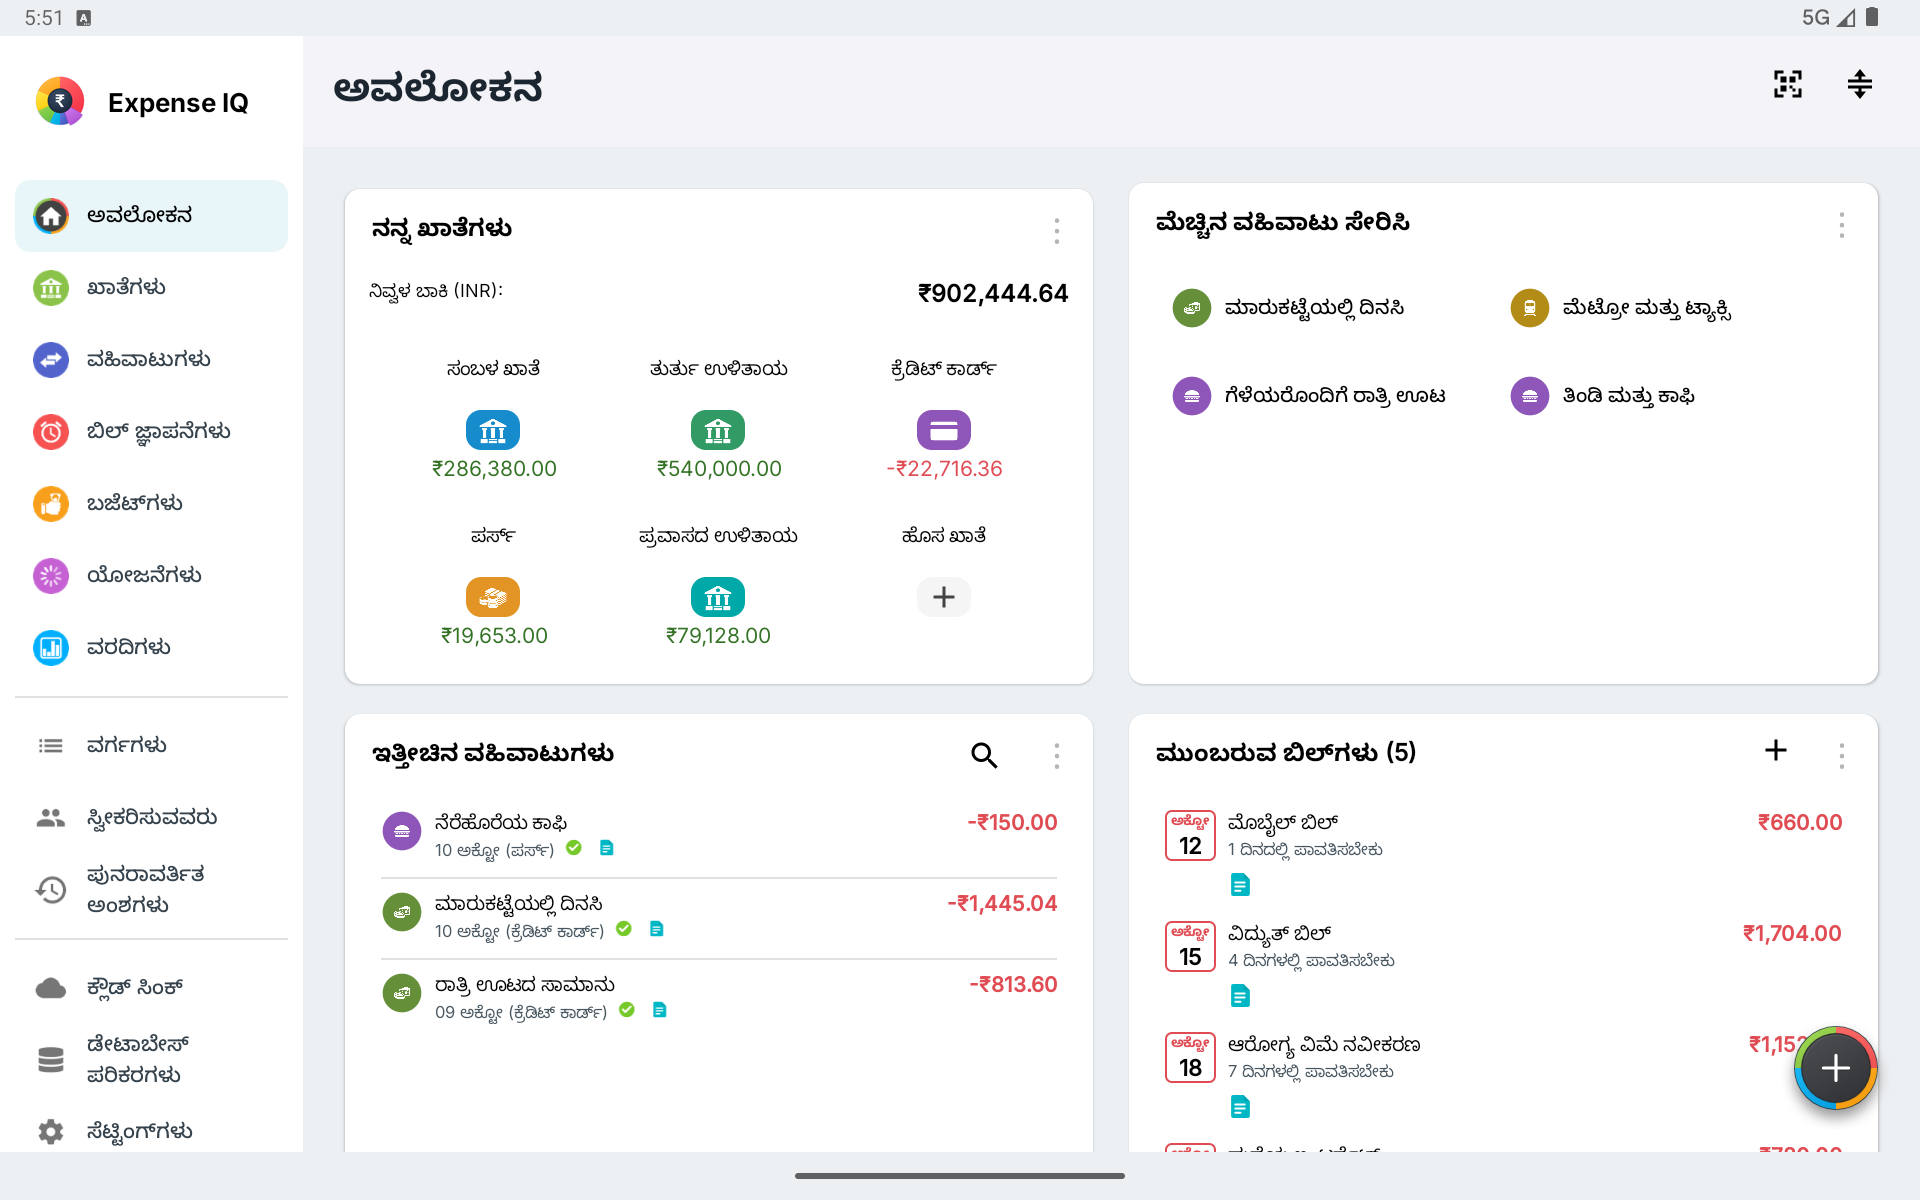Open ಖಾತೆಗಳು in the sidebar
Viewport: 1920px width, 1200px height.
(151, 288)
